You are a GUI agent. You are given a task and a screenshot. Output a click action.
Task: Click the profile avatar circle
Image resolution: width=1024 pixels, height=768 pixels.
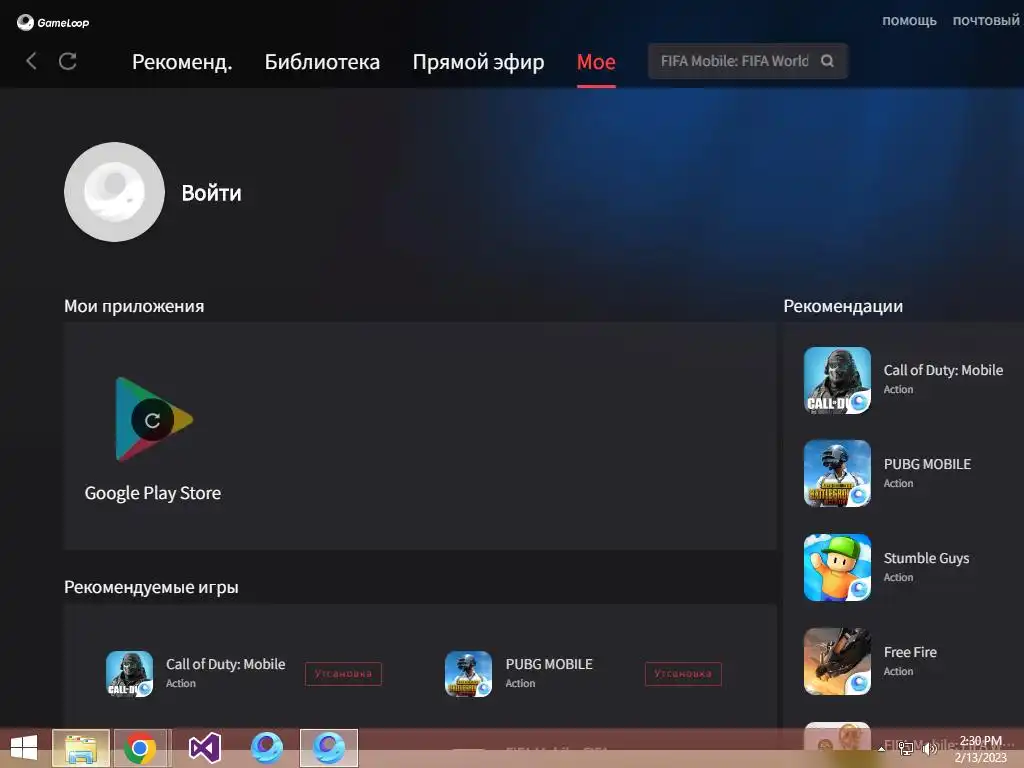(114, 192)
